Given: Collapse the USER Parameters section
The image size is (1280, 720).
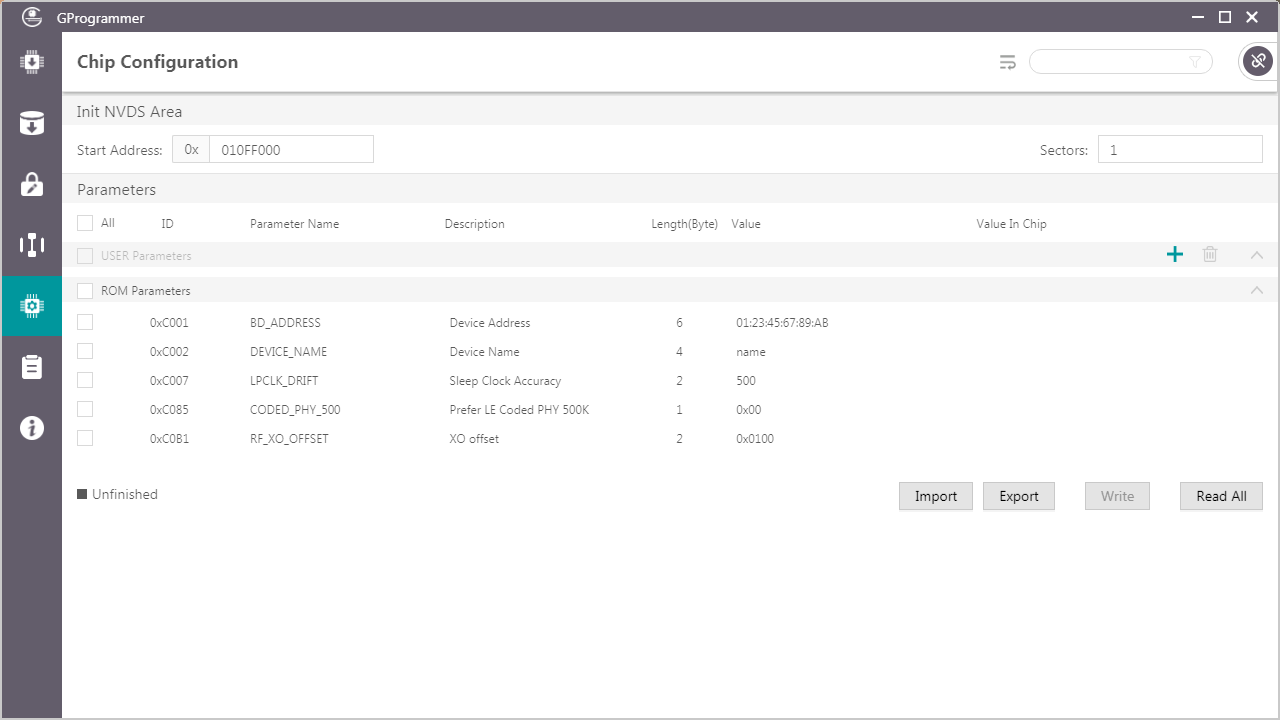Looking at the screenshot, I should [x=1257, y=255].
